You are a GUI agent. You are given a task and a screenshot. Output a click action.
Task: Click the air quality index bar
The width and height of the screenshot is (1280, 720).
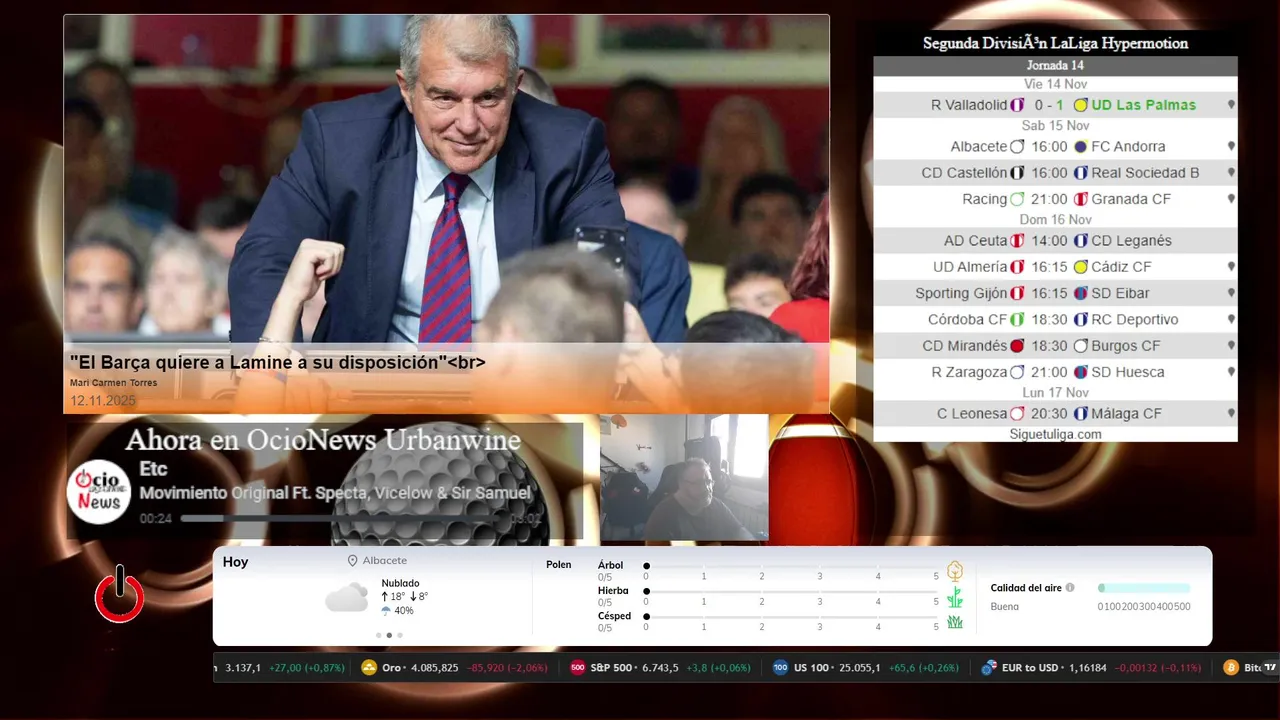1144,588
